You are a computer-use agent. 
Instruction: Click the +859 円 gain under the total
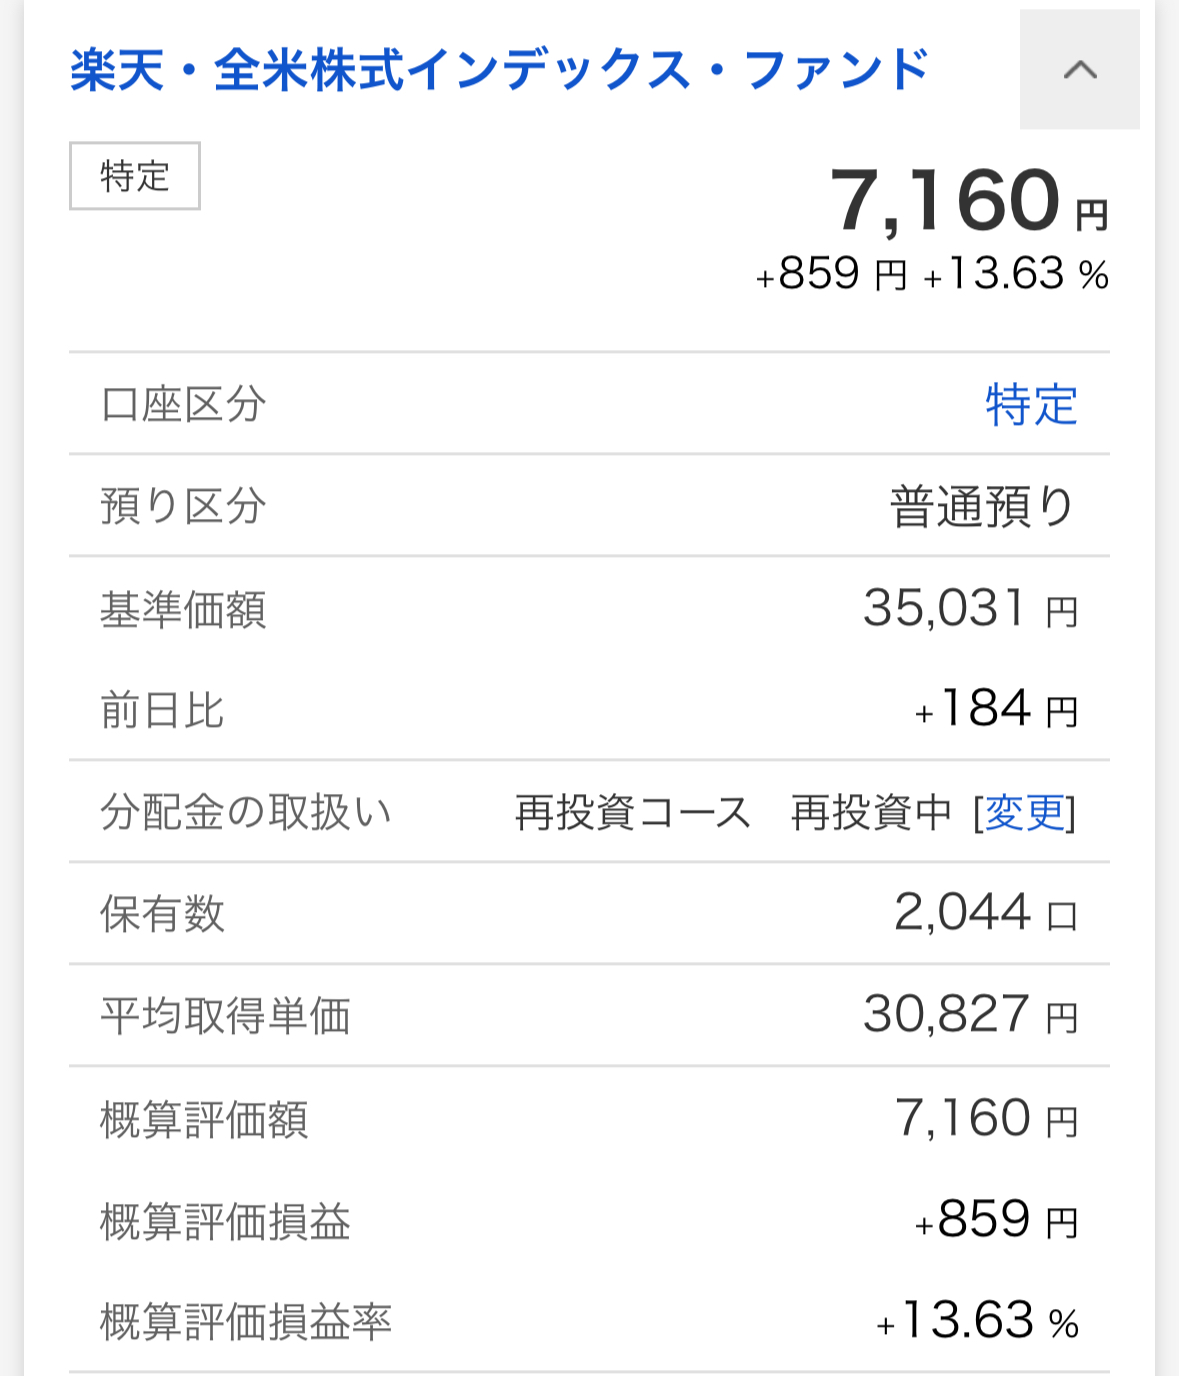(x=832, y=274)
